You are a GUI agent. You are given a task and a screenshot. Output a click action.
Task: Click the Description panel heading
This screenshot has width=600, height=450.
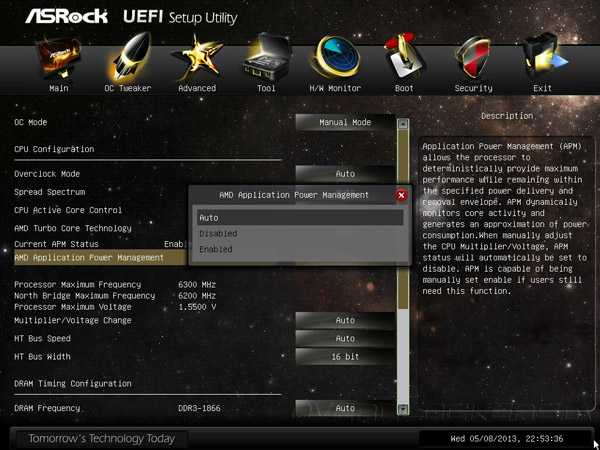(x=507, y=116)
